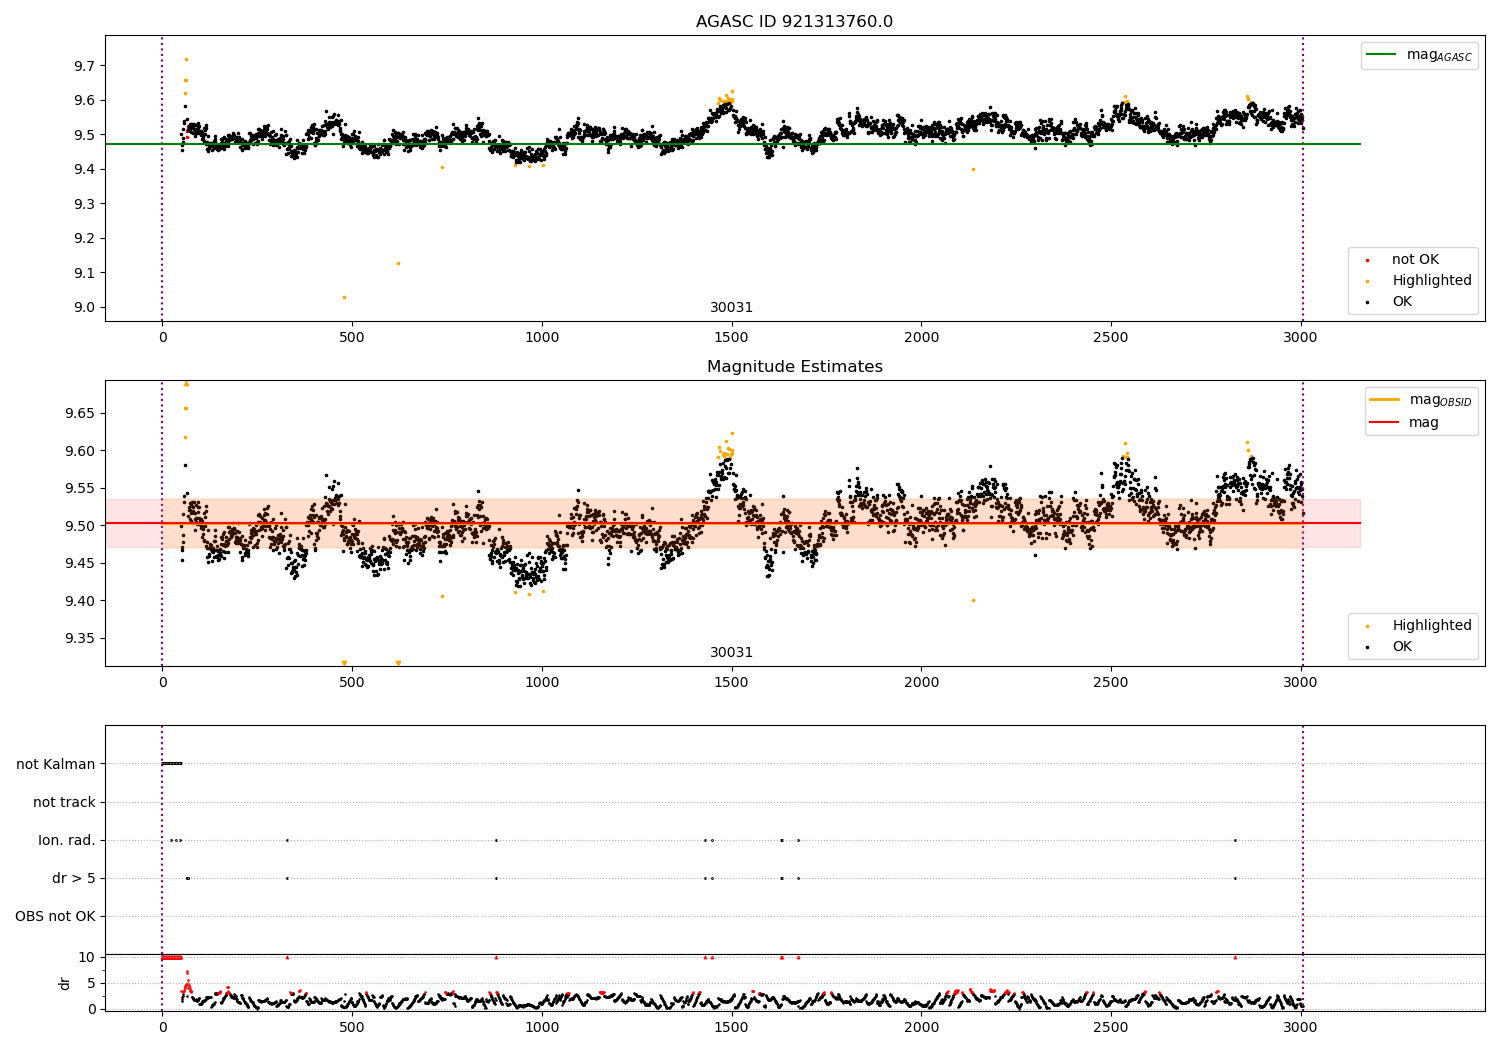Click the rotated 'dr' axis label

click(65, 983)
